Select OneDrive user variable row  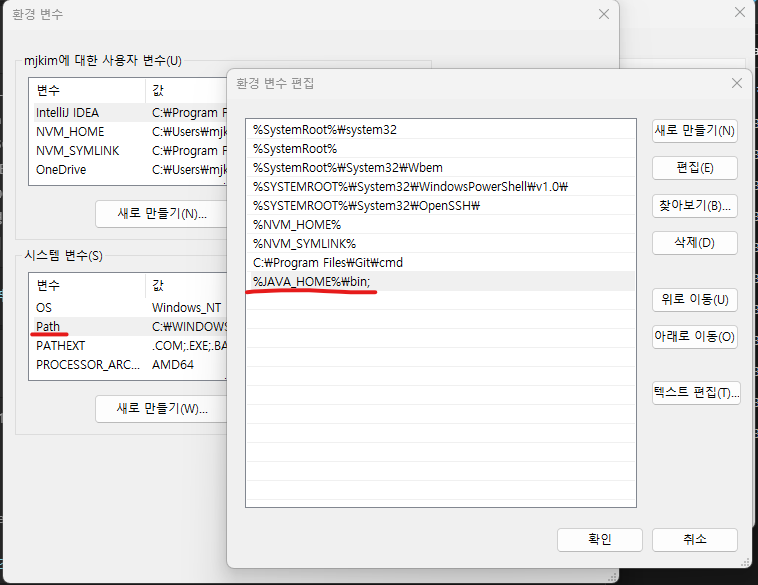pyautogui.click(x=129, y=170)
